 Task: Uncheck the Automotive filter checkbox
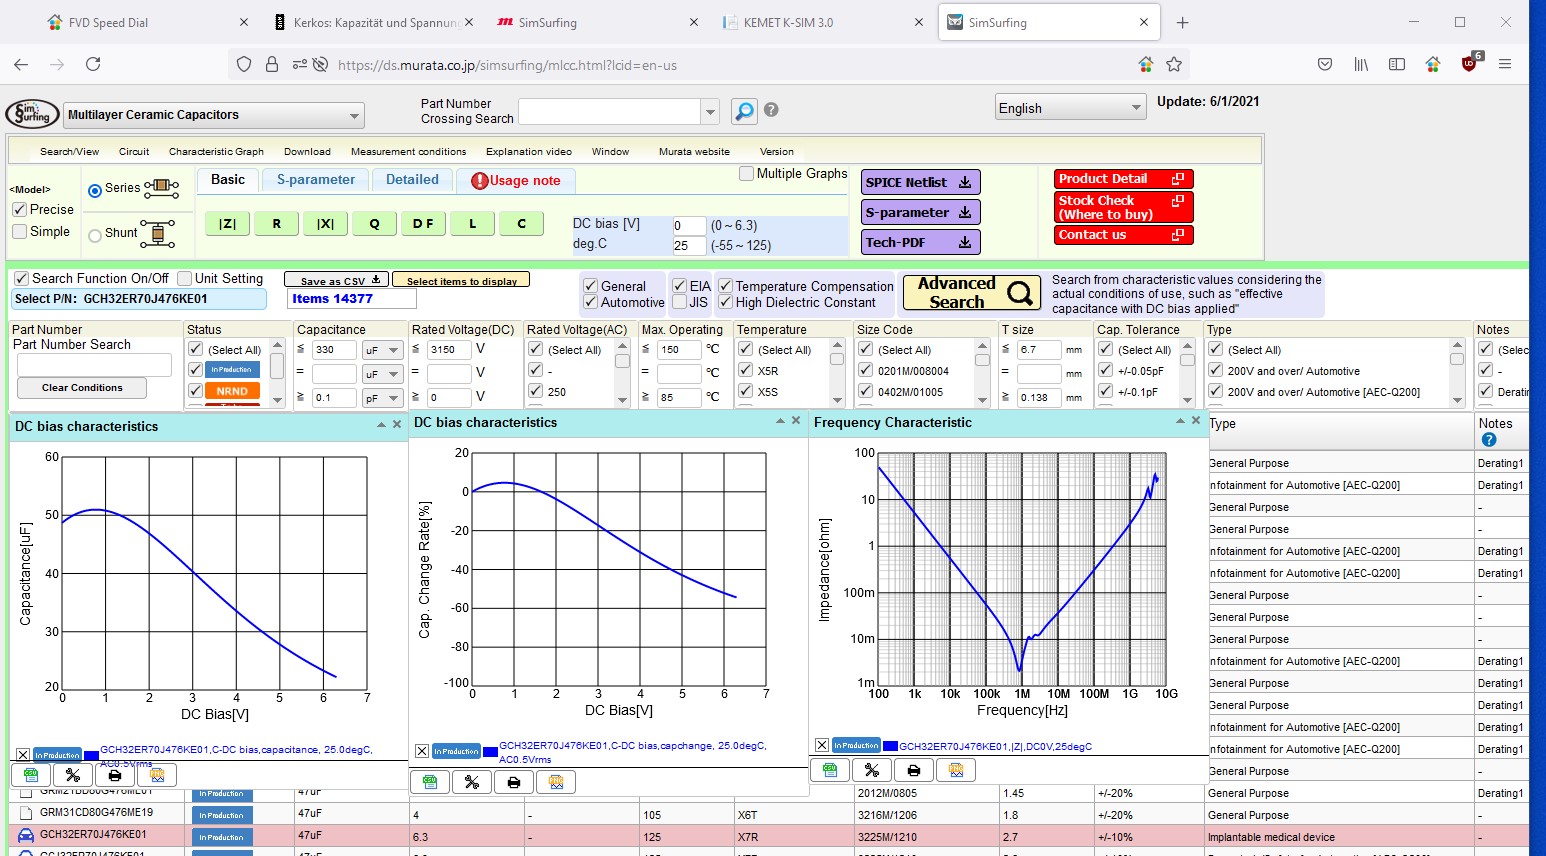pyautogui.click(x=590, y=302)
